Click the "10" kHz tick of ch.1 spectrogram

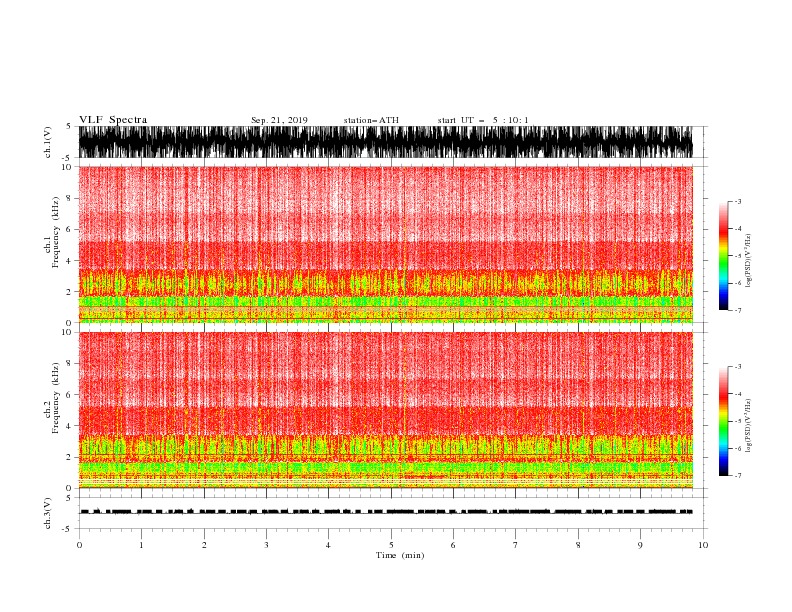pos(67,167)
